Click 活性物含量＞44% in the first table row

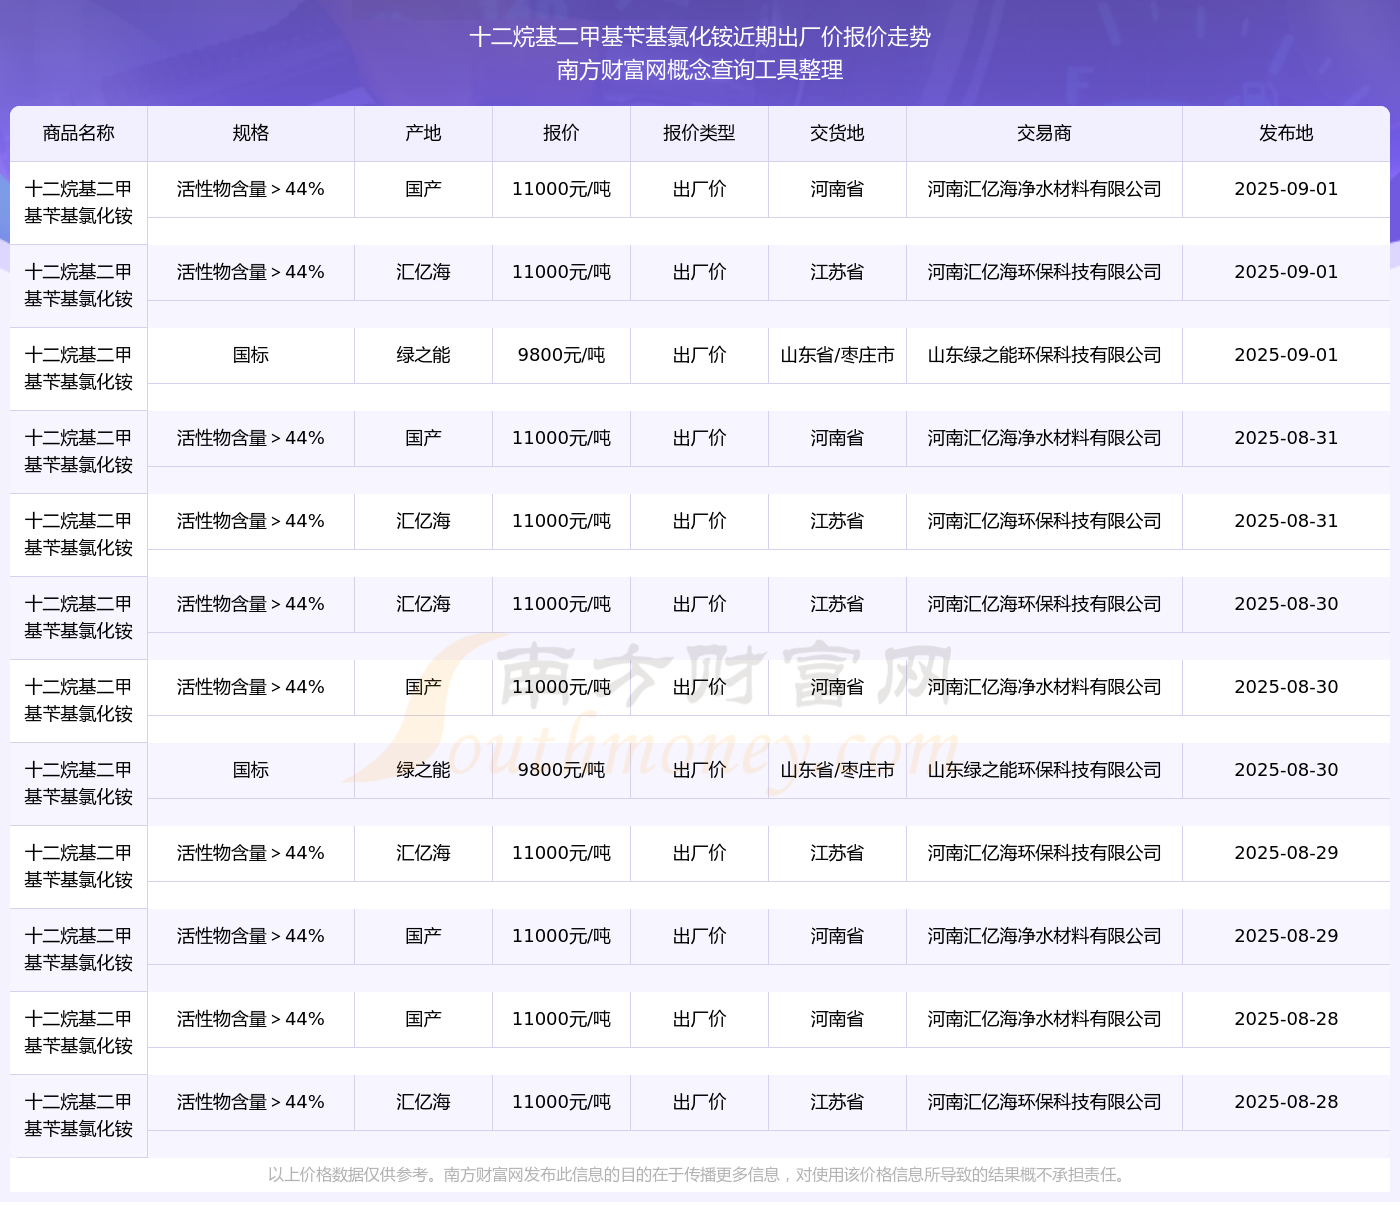(250, 189)
